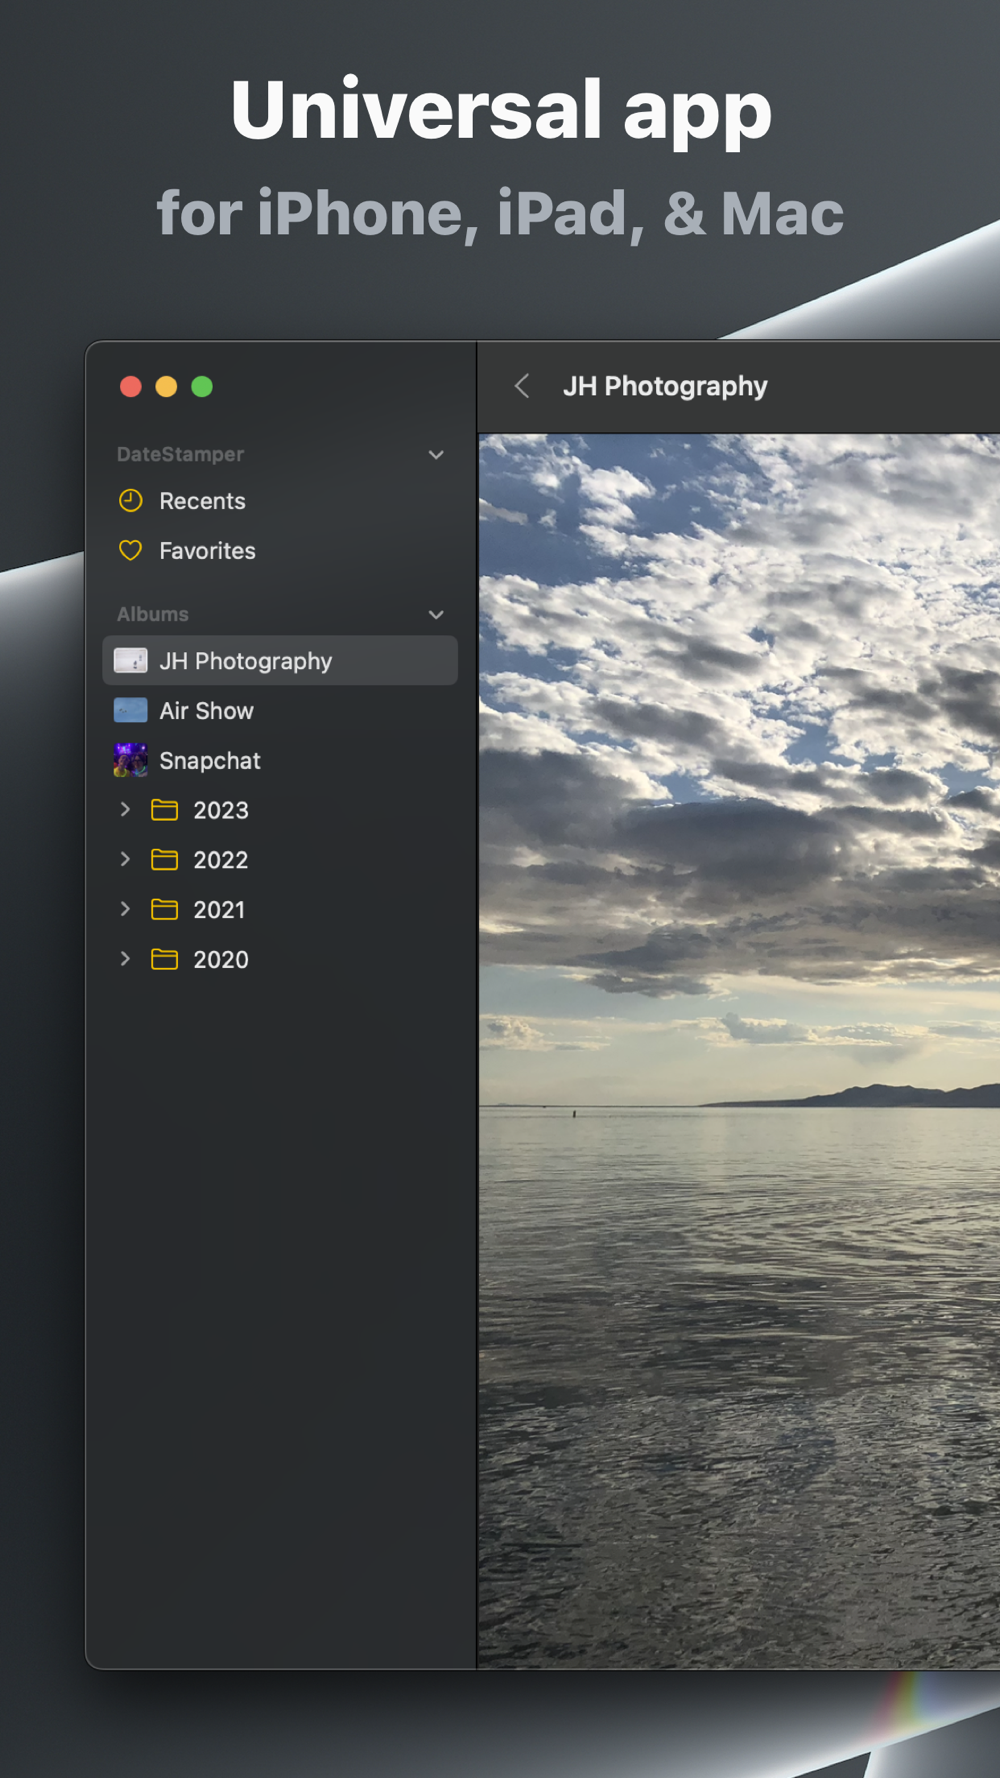
Task: Collapse the Albums section
Action: (436, 615)
